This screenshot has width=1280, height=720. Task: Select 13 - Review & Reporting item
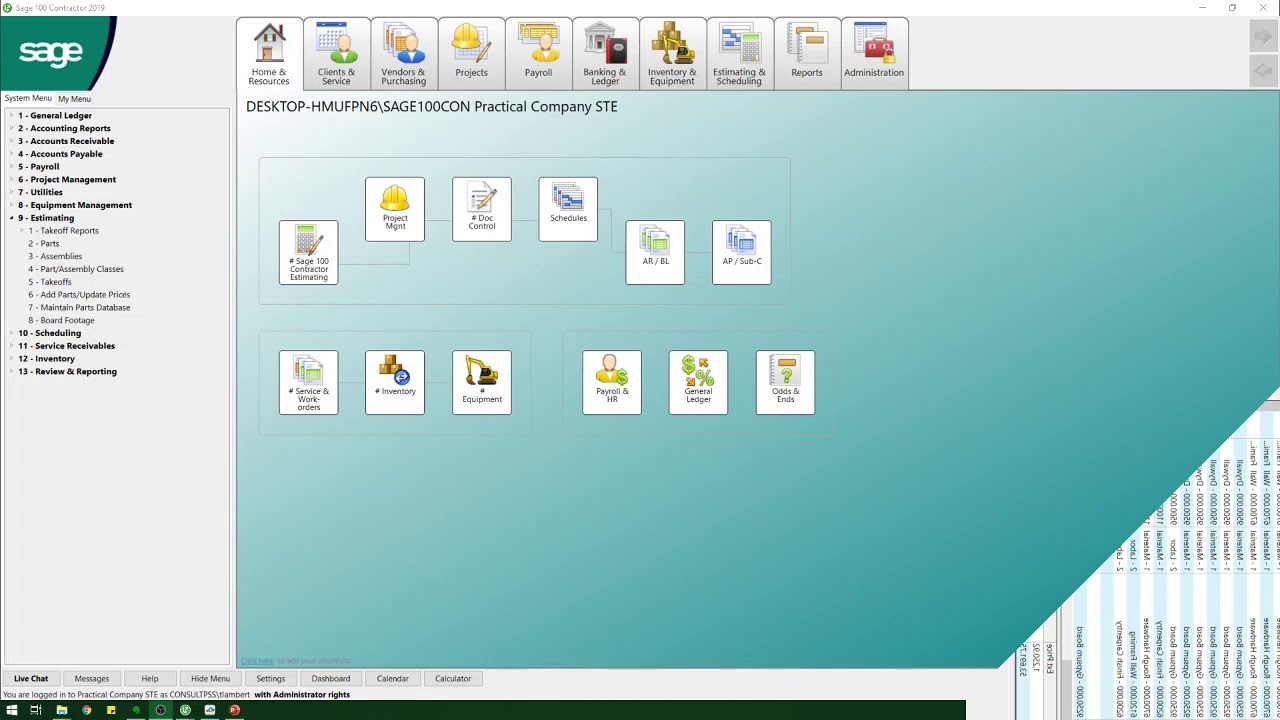click(67, 372)
